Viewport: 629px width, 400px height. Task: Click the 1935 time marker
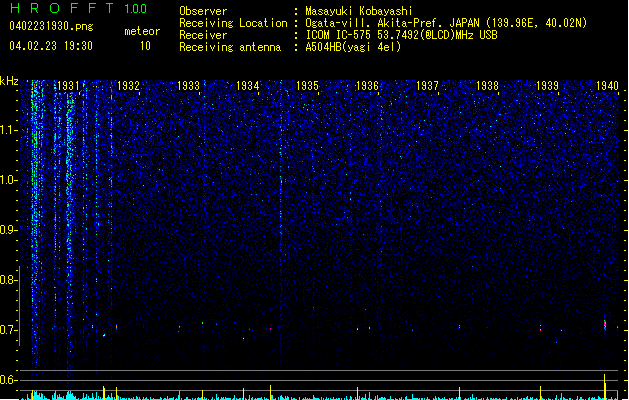(x=307, y=86)
